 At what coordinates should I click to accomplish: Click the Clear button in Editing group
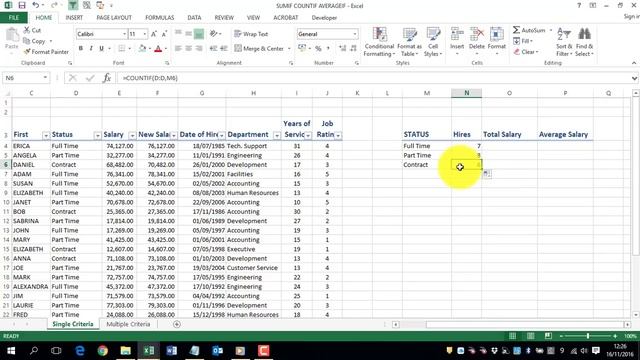[x=527, y=52]
